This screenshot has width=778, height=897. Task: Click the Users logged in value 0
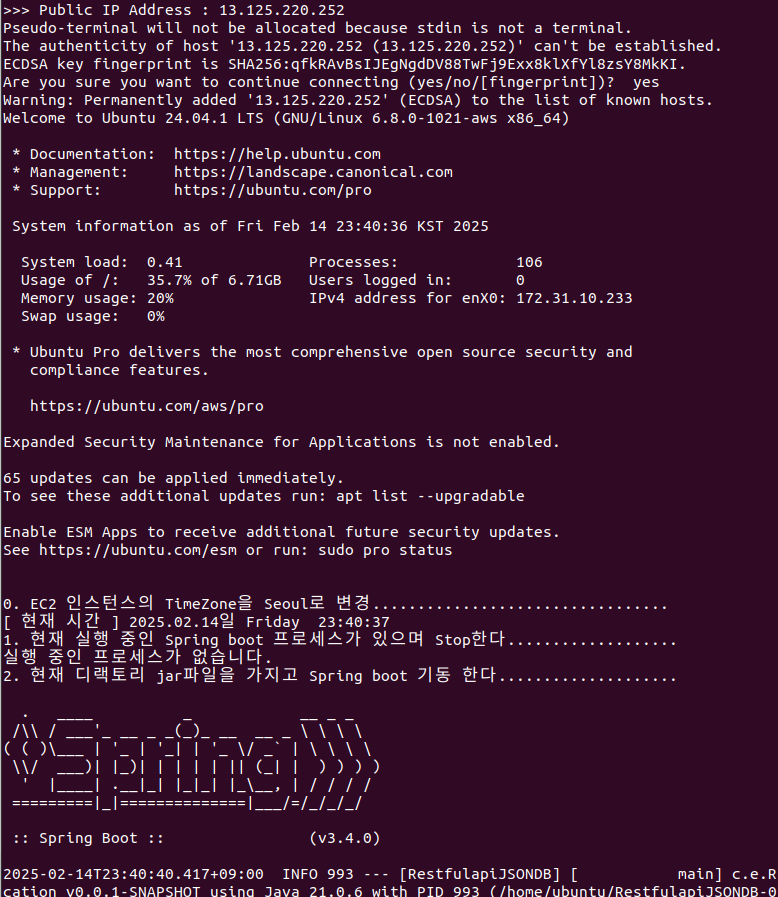click(520, 280)
